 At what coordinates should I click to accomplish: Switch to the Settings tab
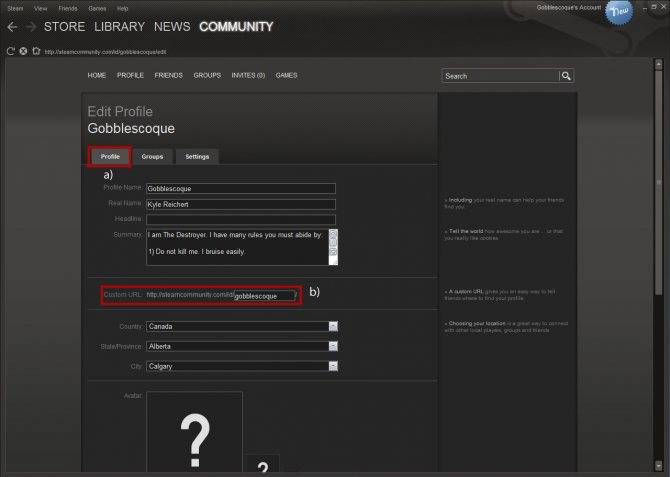197,156
